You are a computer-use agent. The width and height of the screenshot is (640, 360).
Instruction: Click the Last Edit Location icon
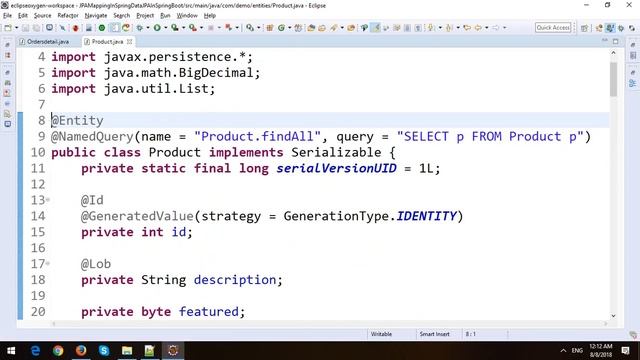[x=467, y=28]
